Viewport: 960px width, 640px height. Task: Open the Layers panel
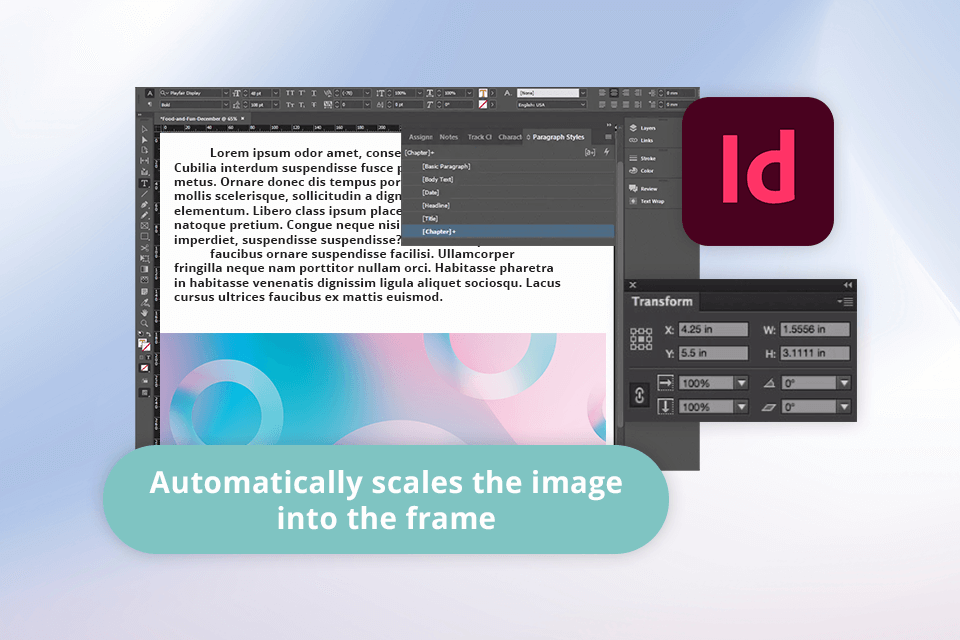(643, 128)
